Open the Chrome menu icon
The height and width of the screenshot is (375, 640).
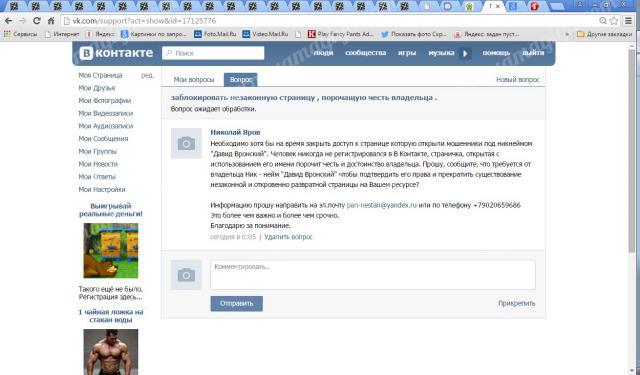[629, 21]
